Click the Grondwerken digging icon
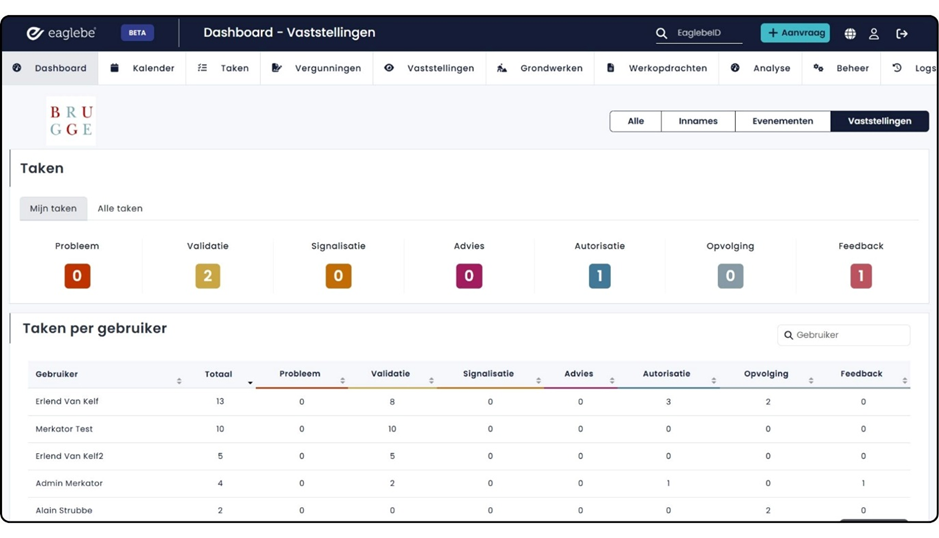939x538 pixels. 502,68
